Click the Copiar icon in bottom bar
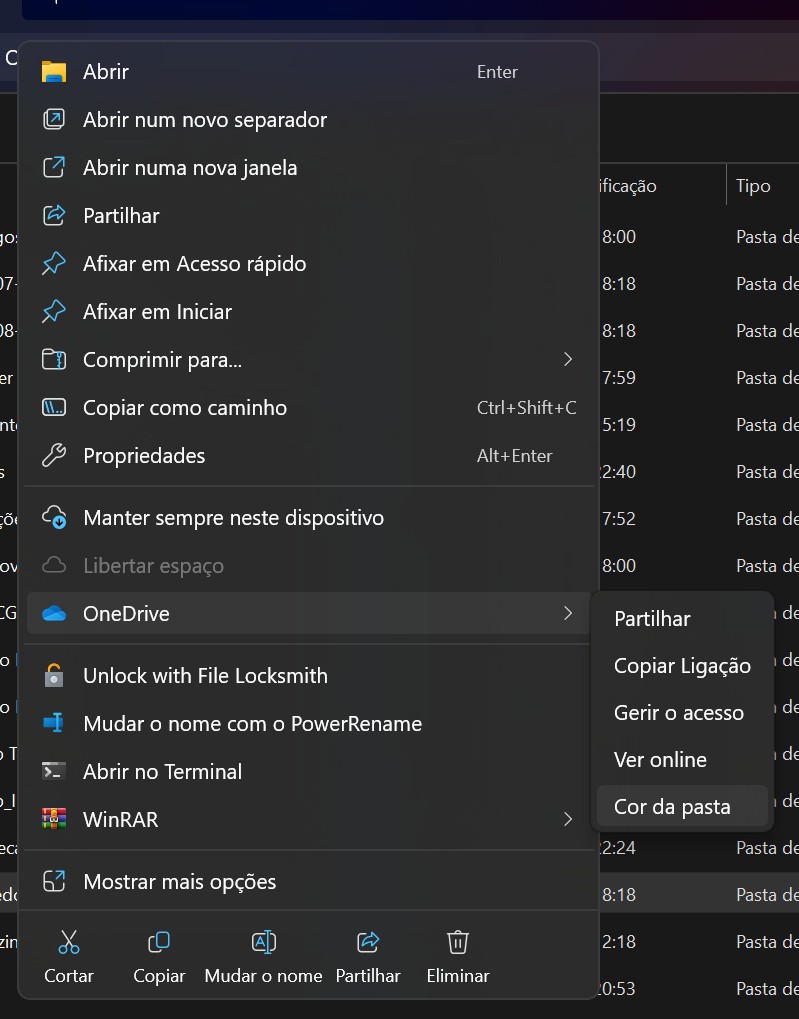The image size is (799, 1019). click(159, 942)
